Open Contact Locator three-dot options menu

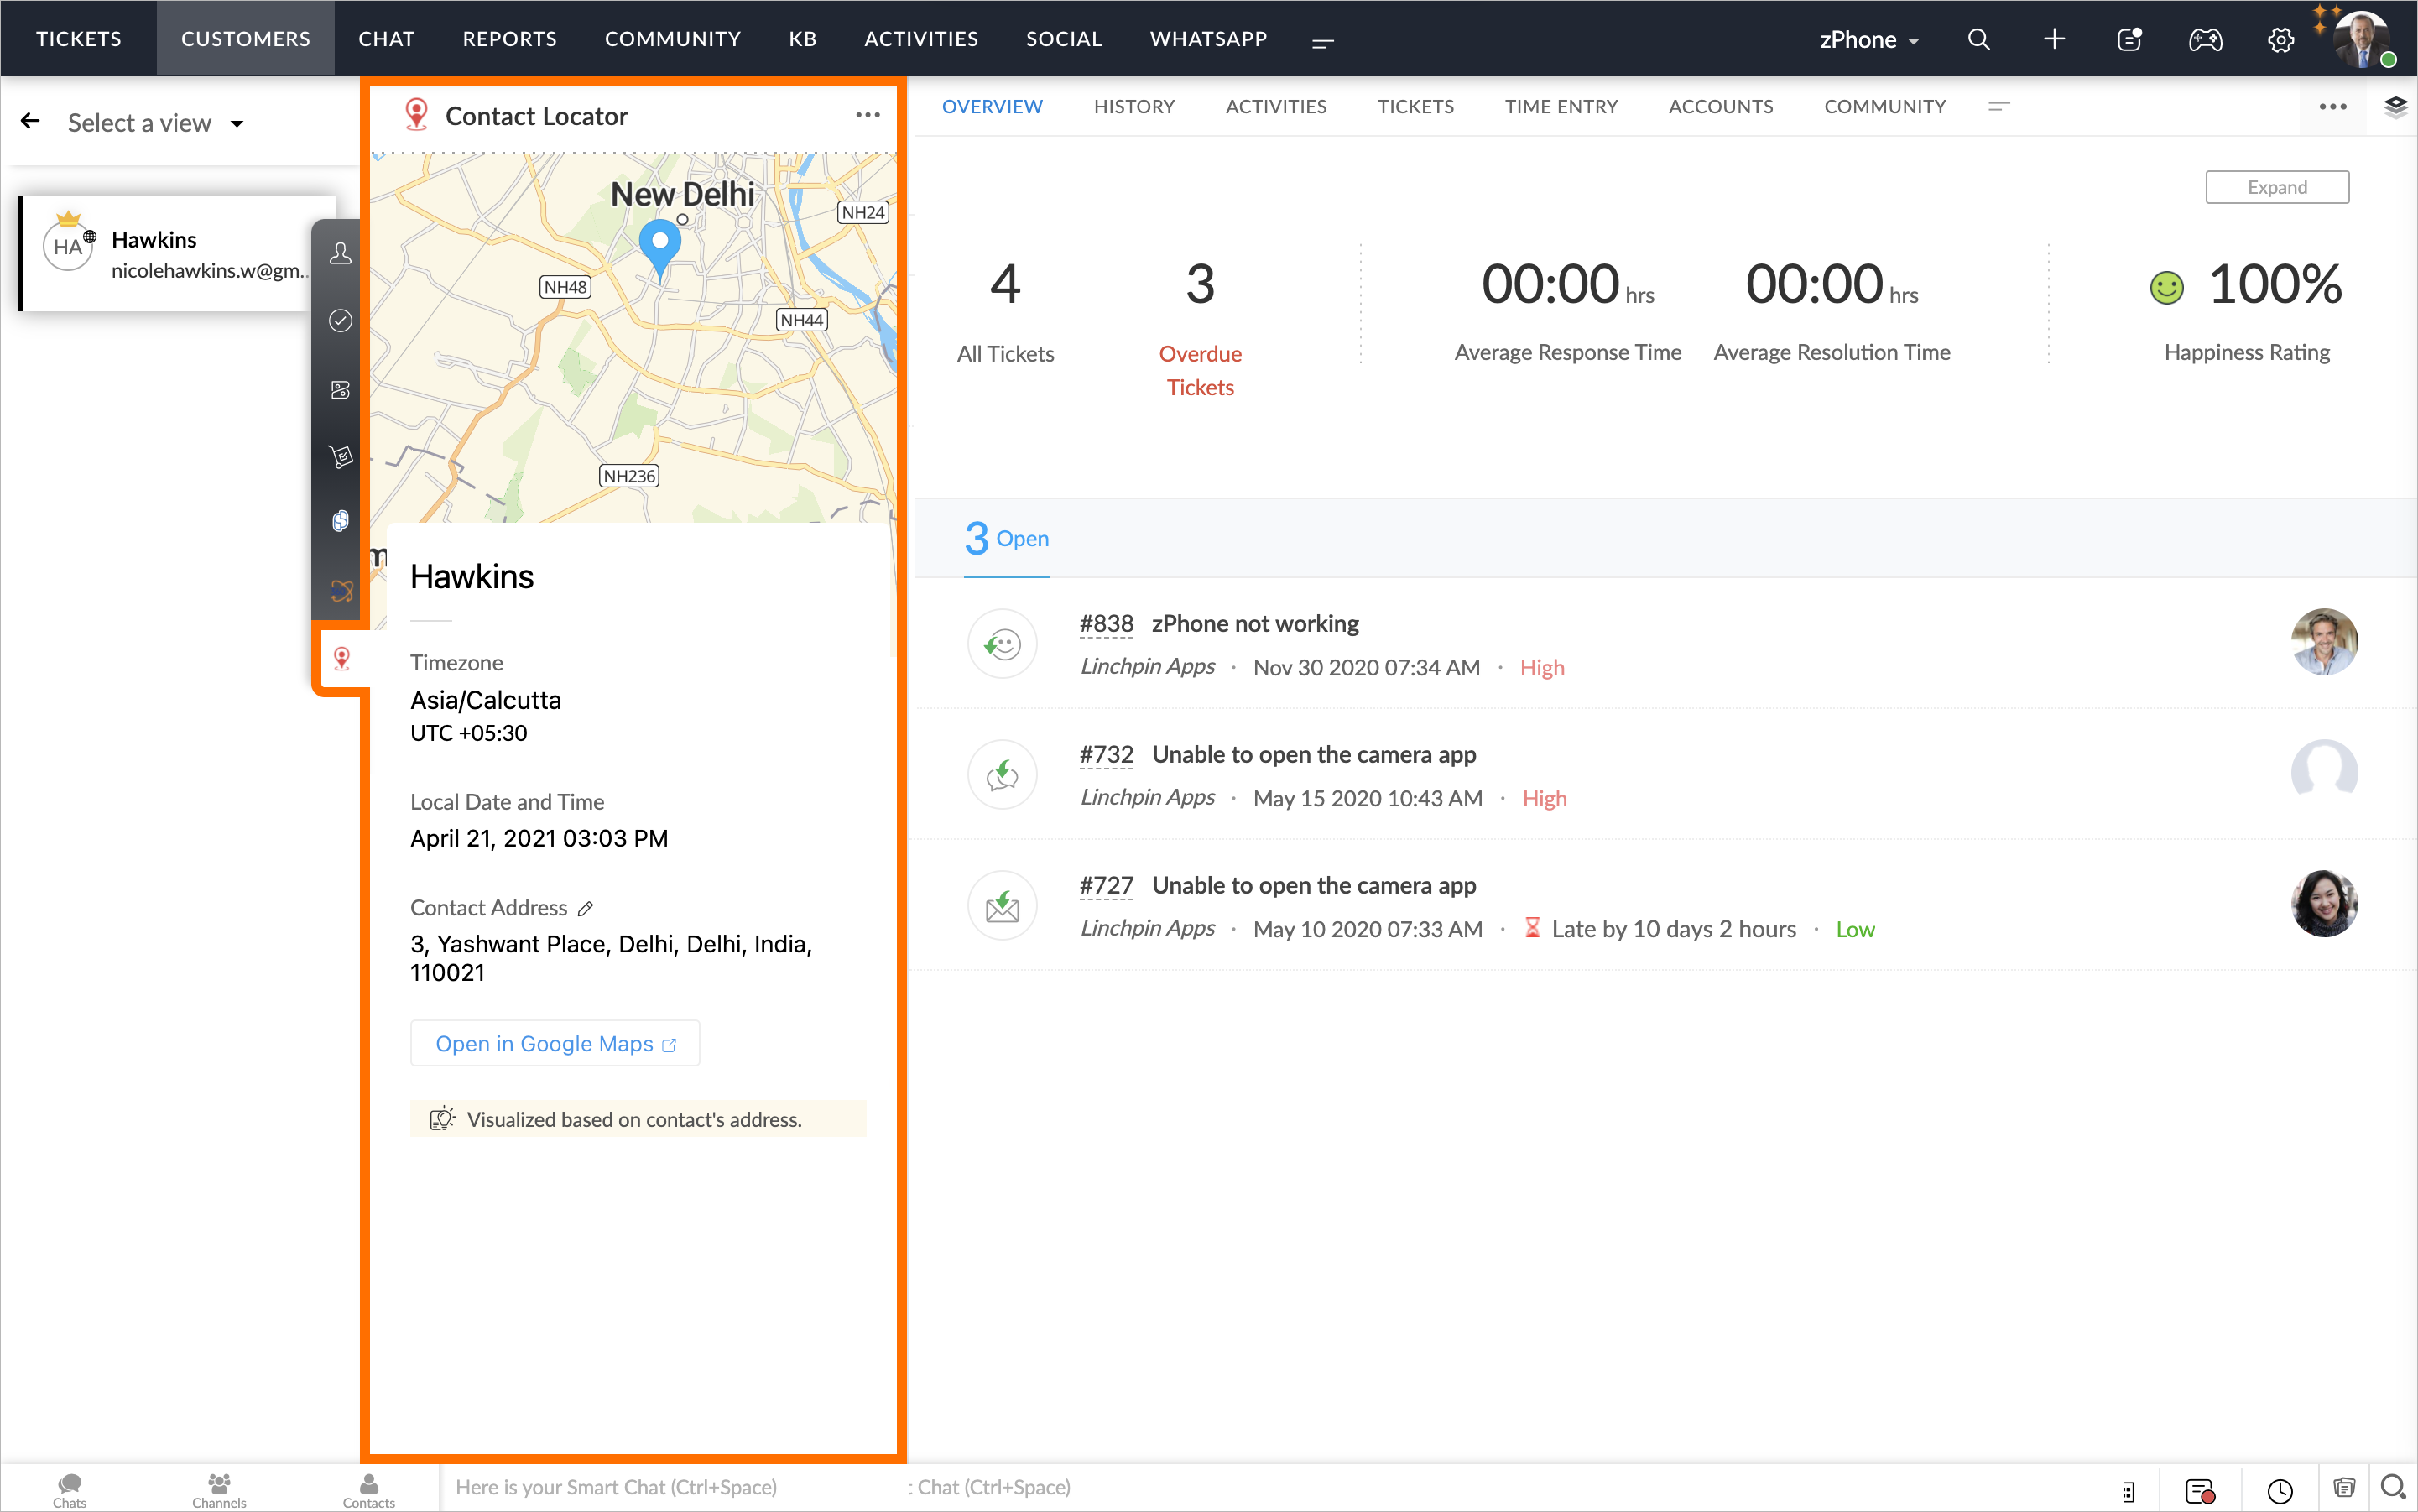coord(867,116)
